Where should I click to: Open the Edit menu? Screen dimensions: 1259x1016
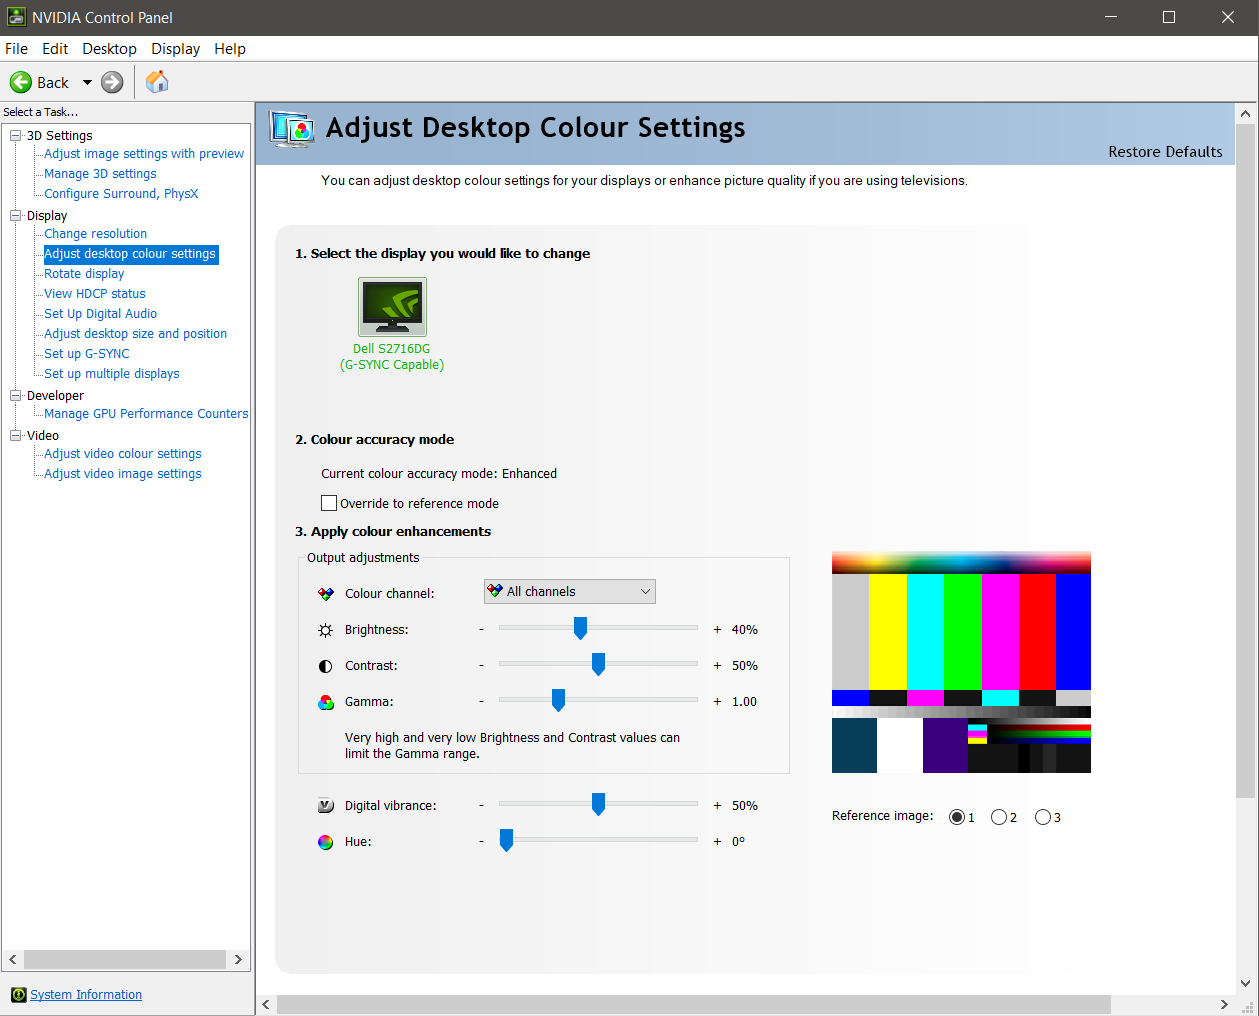tap(55, 49)
